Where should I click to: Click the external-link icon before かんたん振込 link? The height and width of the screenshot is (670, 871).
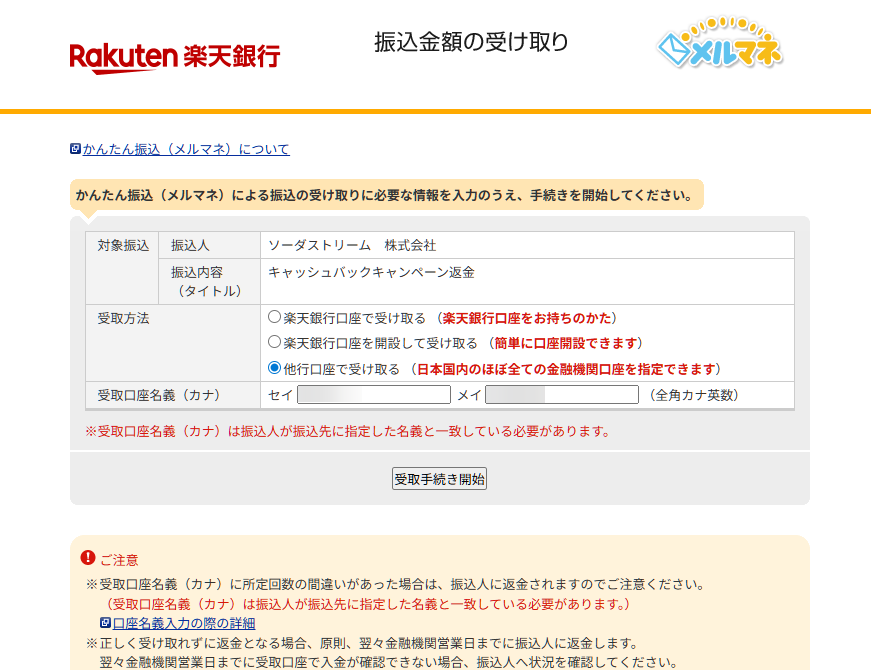click(75, 149)
